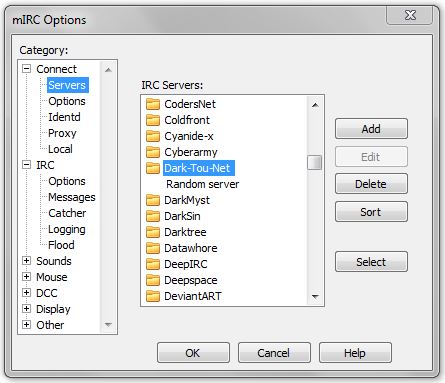445x383 pixels.
Task: Open the Messages settings page
Action: 72,197
